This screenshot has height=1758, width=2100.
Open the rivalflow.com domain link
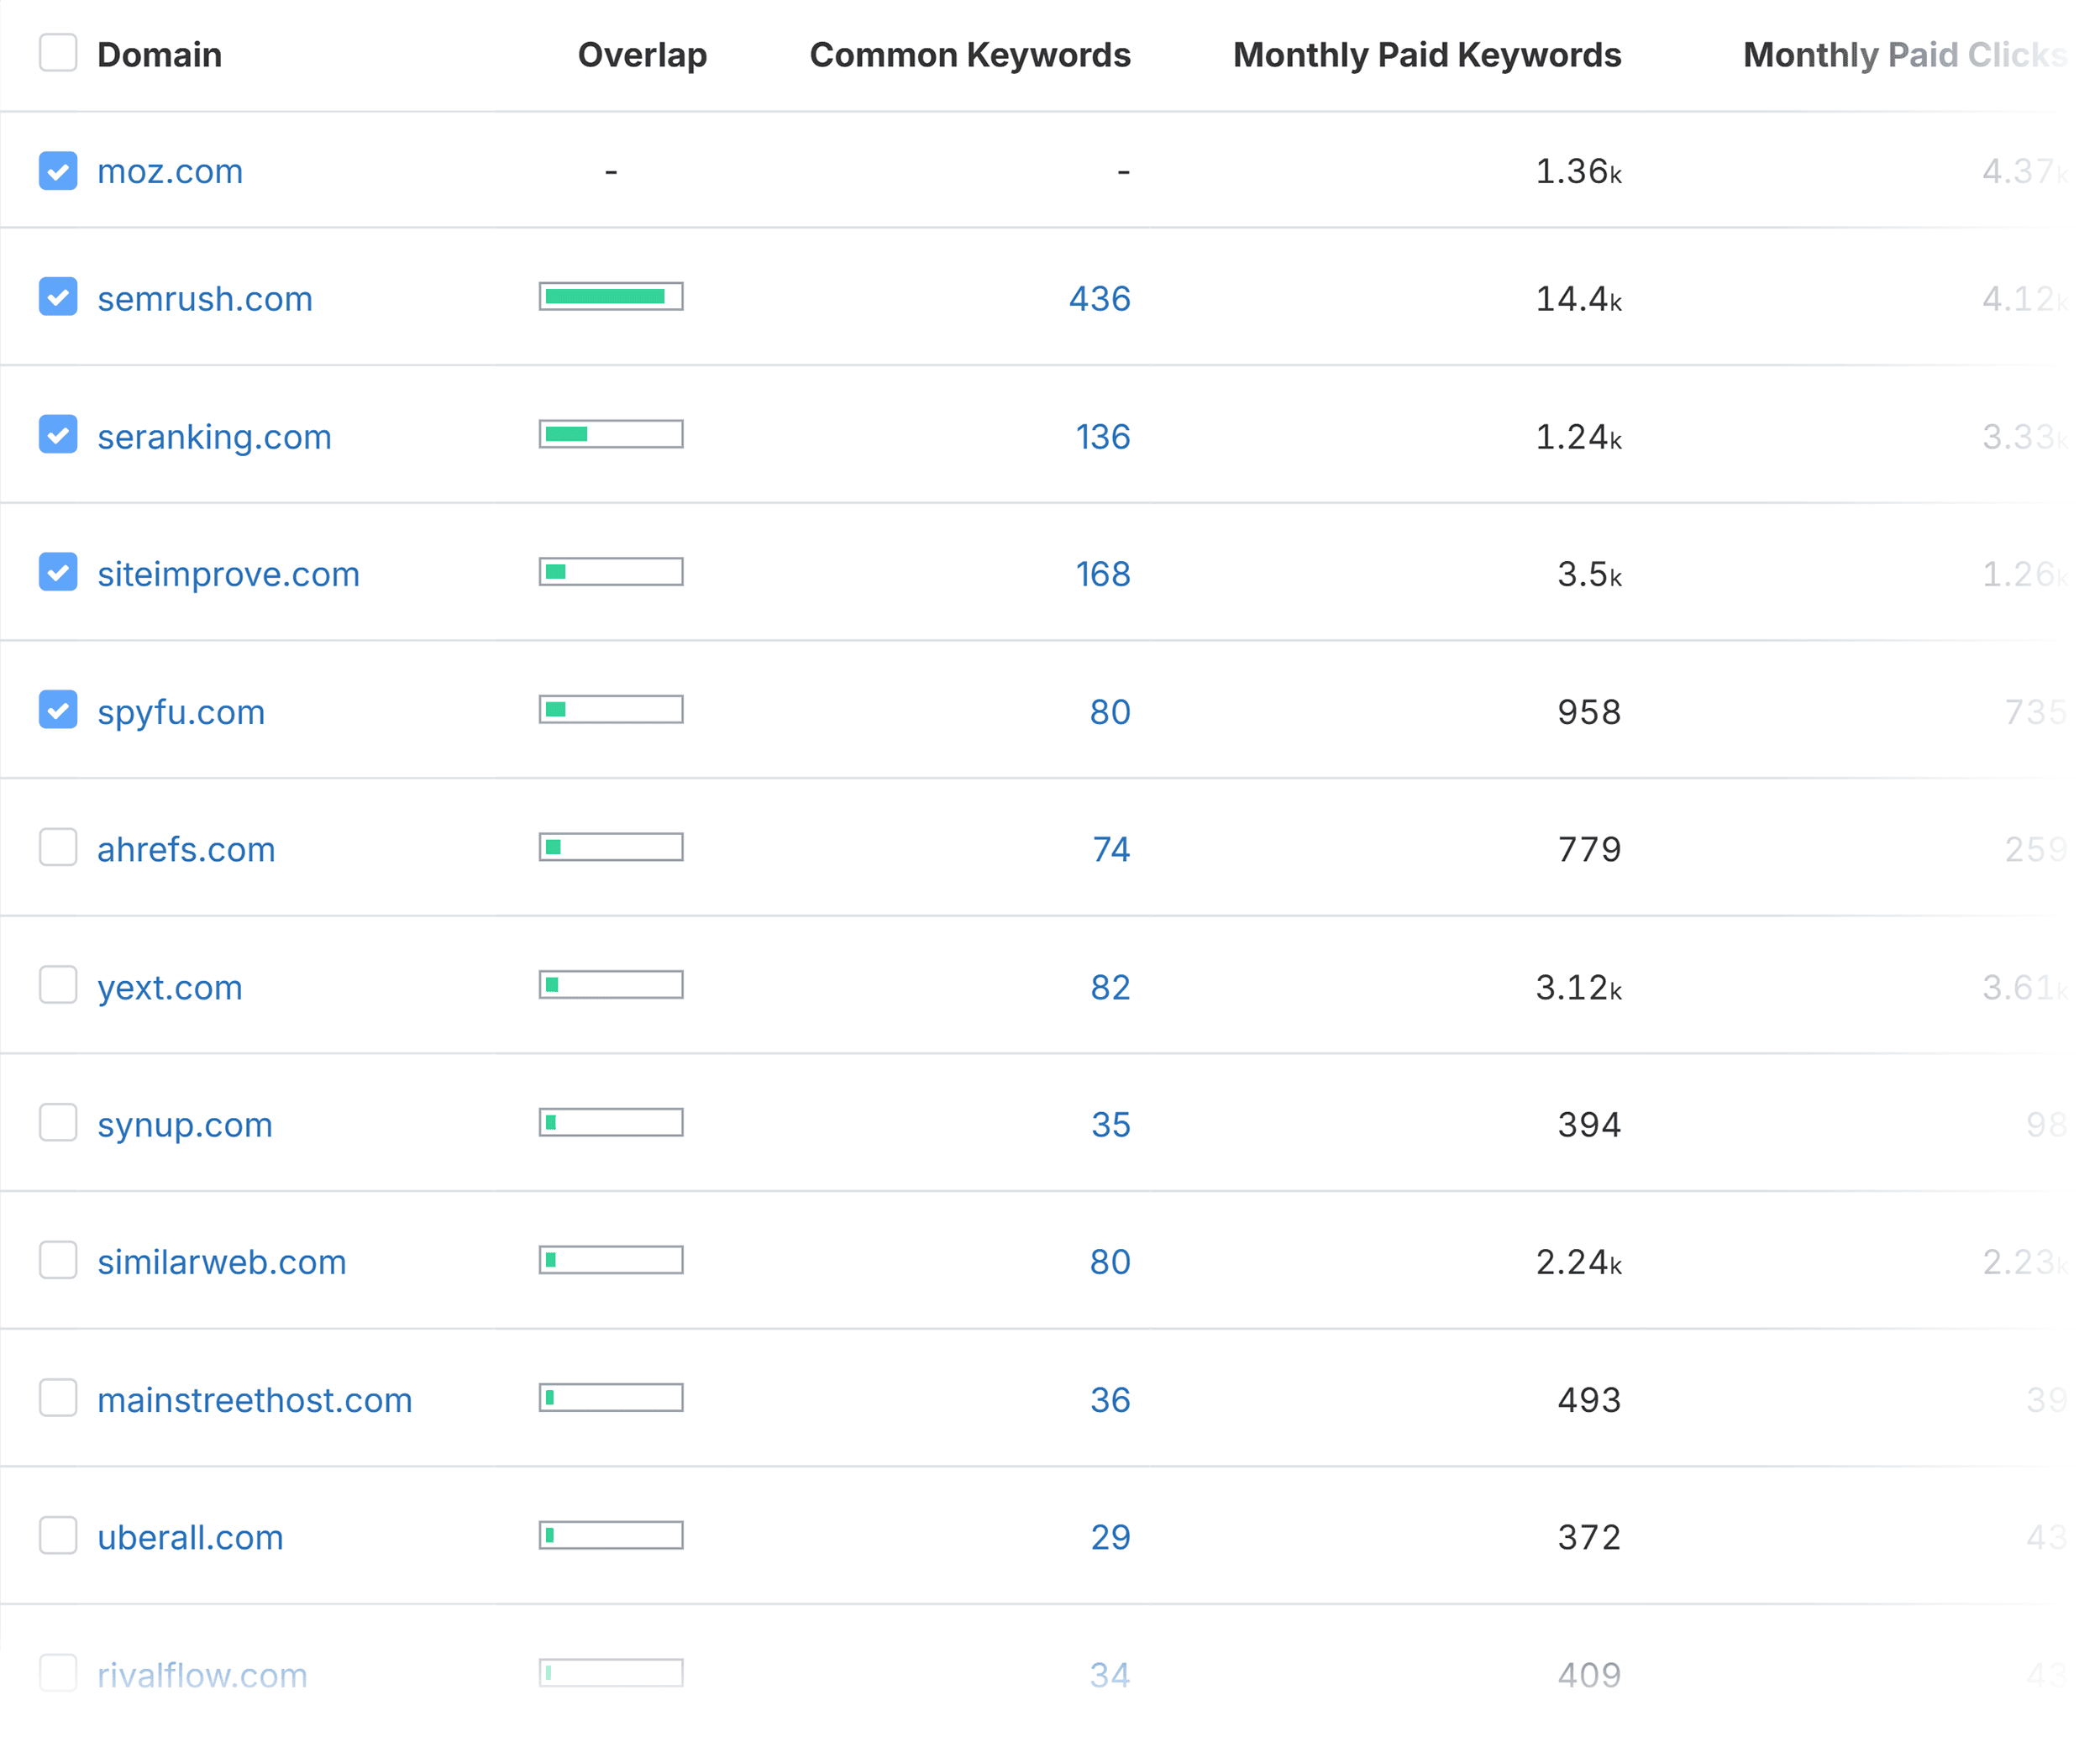pos(202,1675)
